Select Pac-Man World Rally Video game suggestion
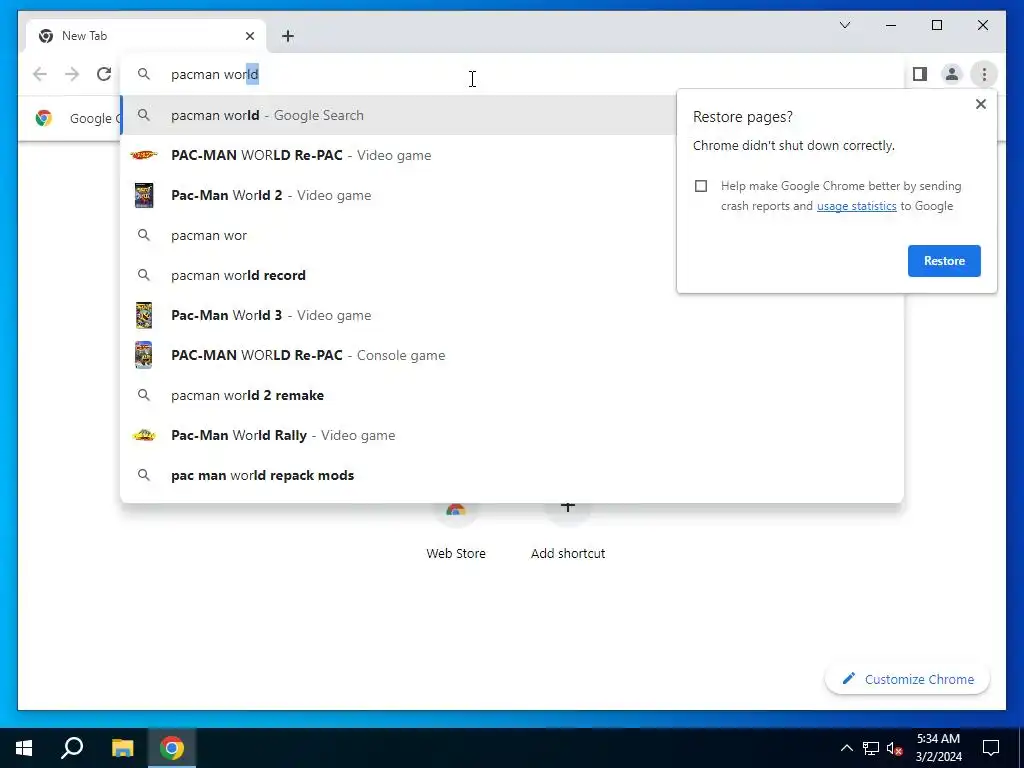This screenshot has width=1024, height=768. point(512,435)
